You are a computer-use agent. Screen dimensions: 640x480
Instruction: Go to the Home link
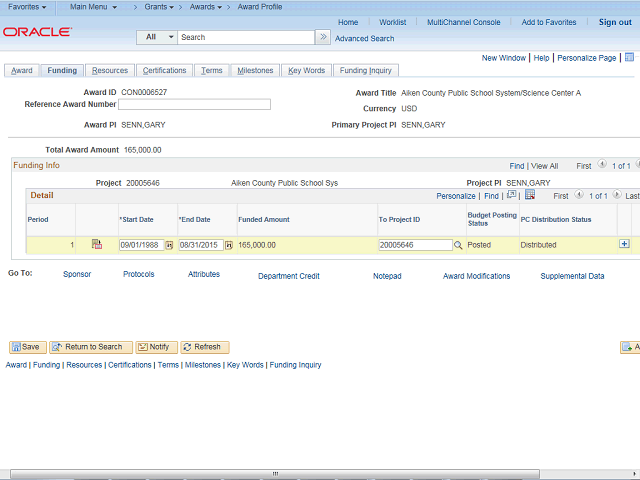pos(348,22)
